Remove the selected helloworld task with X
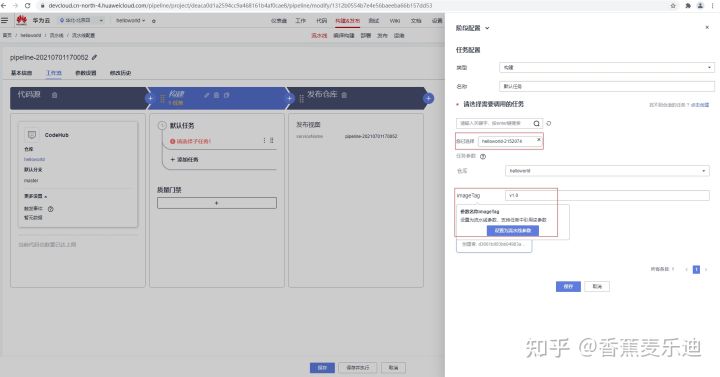 (x=539, y=140)
